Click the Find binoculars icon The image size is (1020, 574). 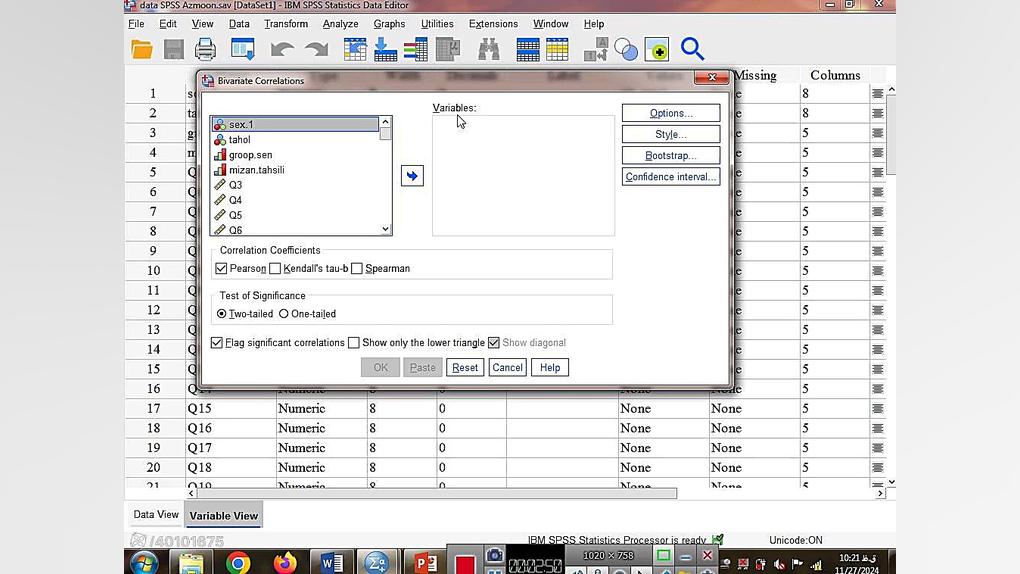pyautogui.click(x=489, y=49)
